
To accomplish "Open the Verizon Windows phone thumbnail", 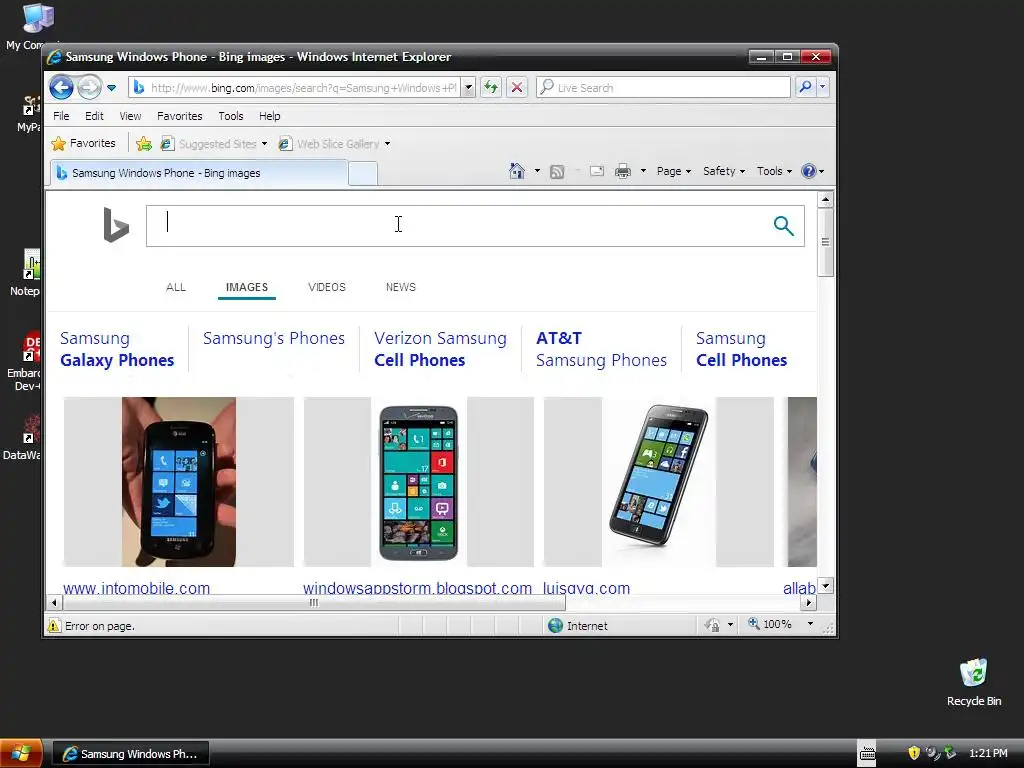I will (x=419, y=482).
